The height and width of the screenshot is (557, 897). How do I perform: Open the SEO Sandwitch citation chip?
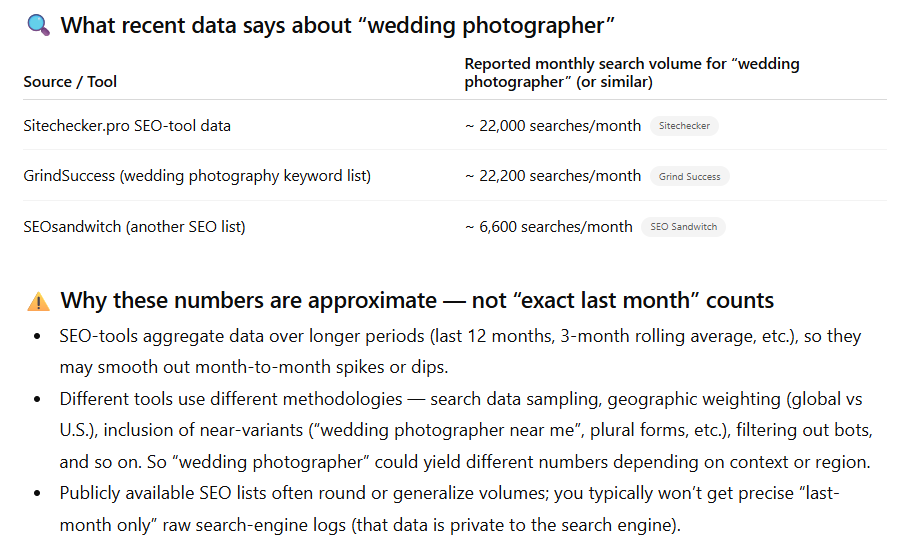click(683, 227)
